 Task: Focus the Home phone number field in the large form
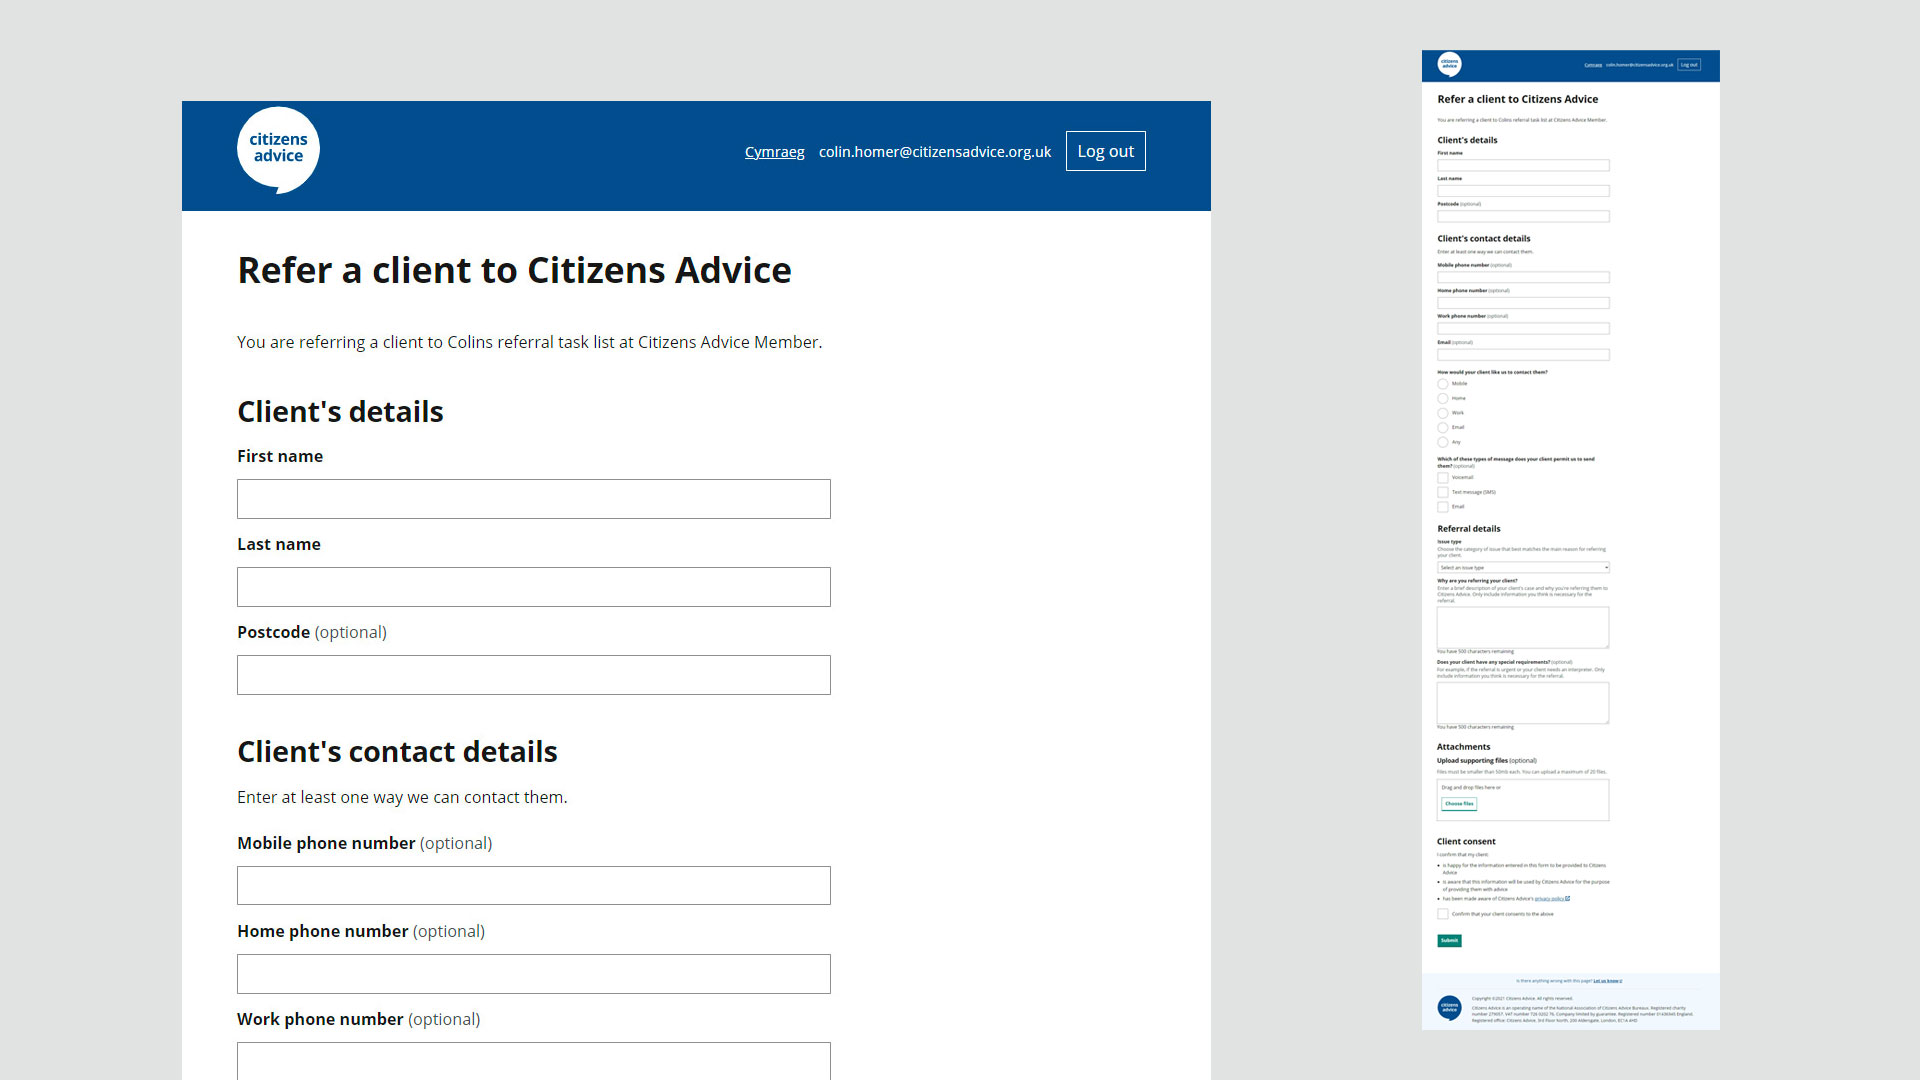(x=534, y=974)
